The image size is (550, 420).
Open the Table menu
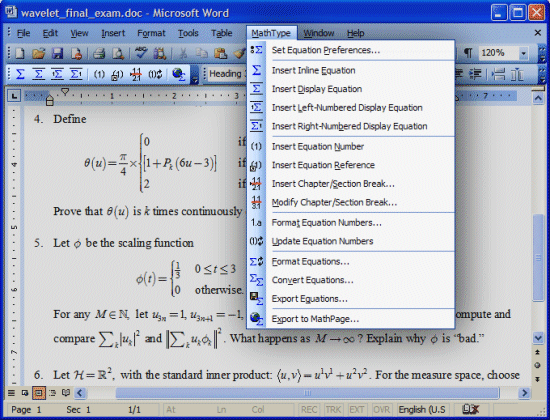click(x=222, y=33)
